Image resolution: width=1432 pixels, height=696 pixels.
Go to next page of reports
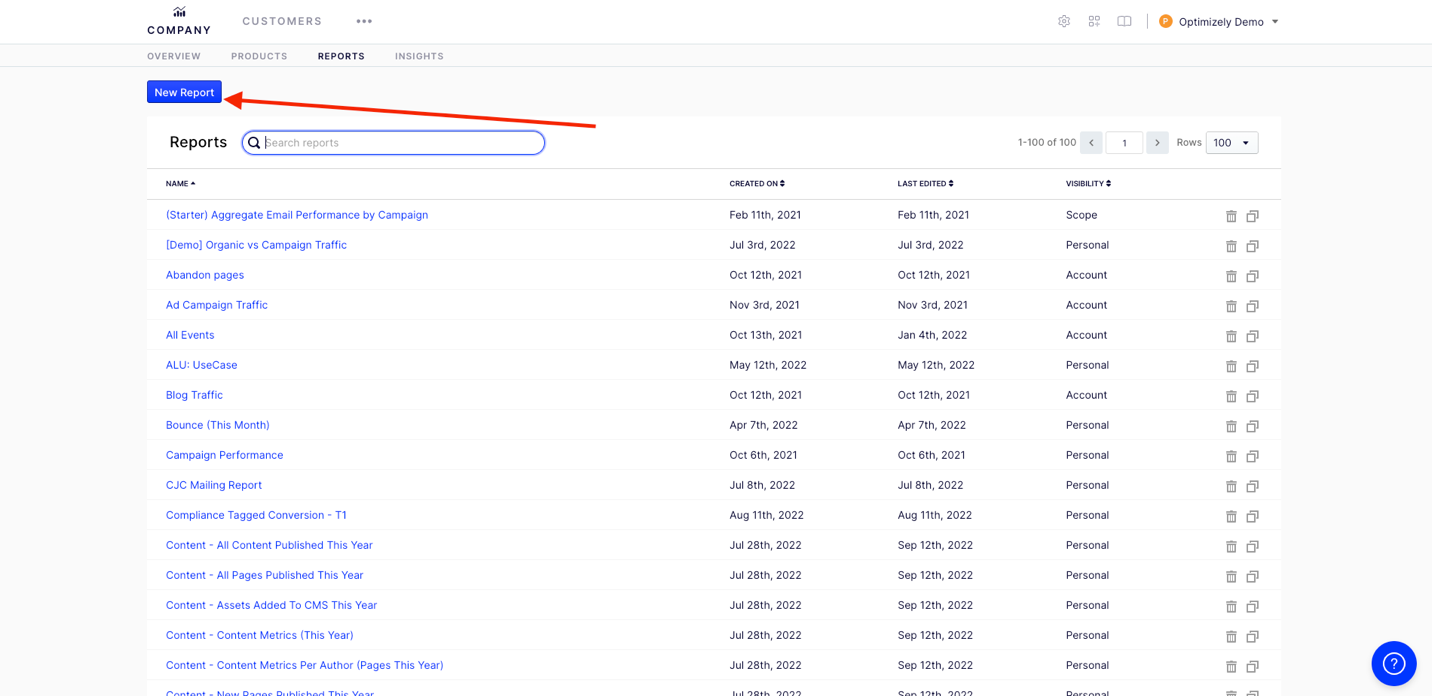tap(1157, 142)
